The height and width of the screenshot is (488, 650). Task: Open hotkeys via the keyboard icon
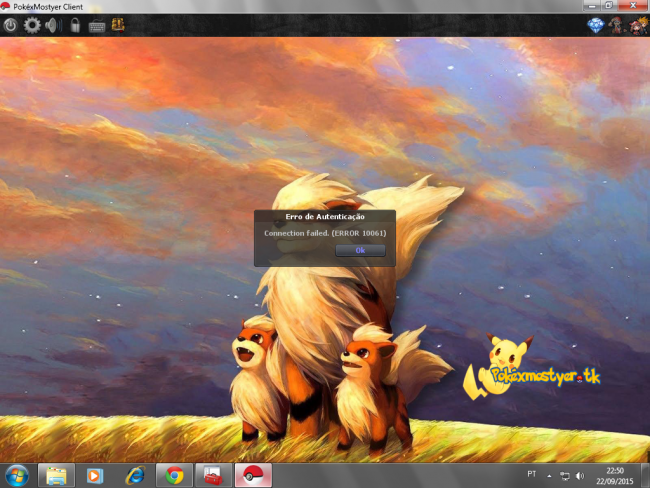(97, 27)
